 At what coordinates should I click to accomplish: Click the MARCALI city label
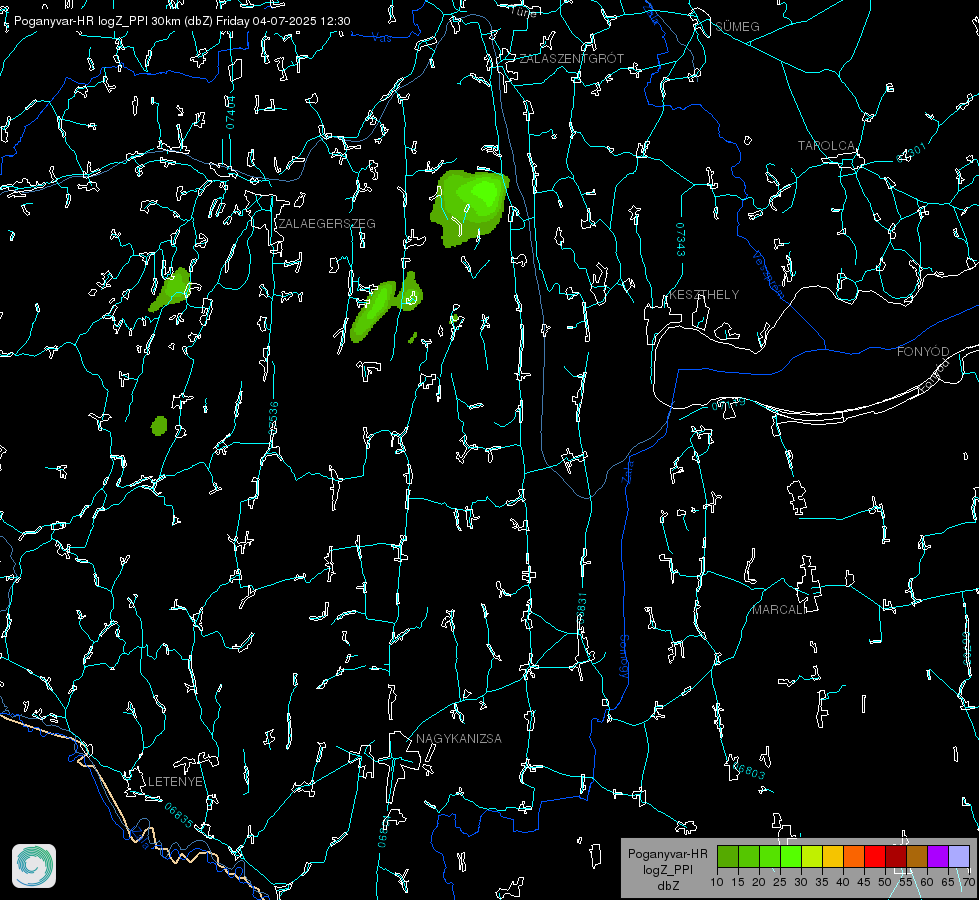coord(778,610)
